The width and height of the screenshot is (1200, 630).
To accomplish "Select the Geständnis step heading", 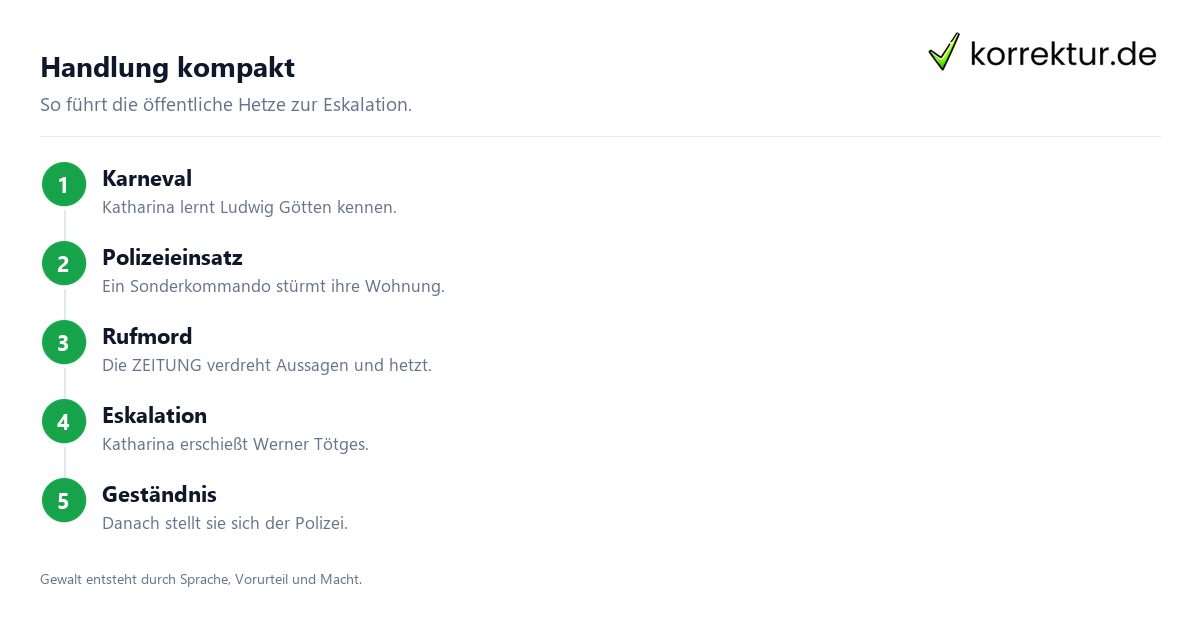I will [159, 495].
